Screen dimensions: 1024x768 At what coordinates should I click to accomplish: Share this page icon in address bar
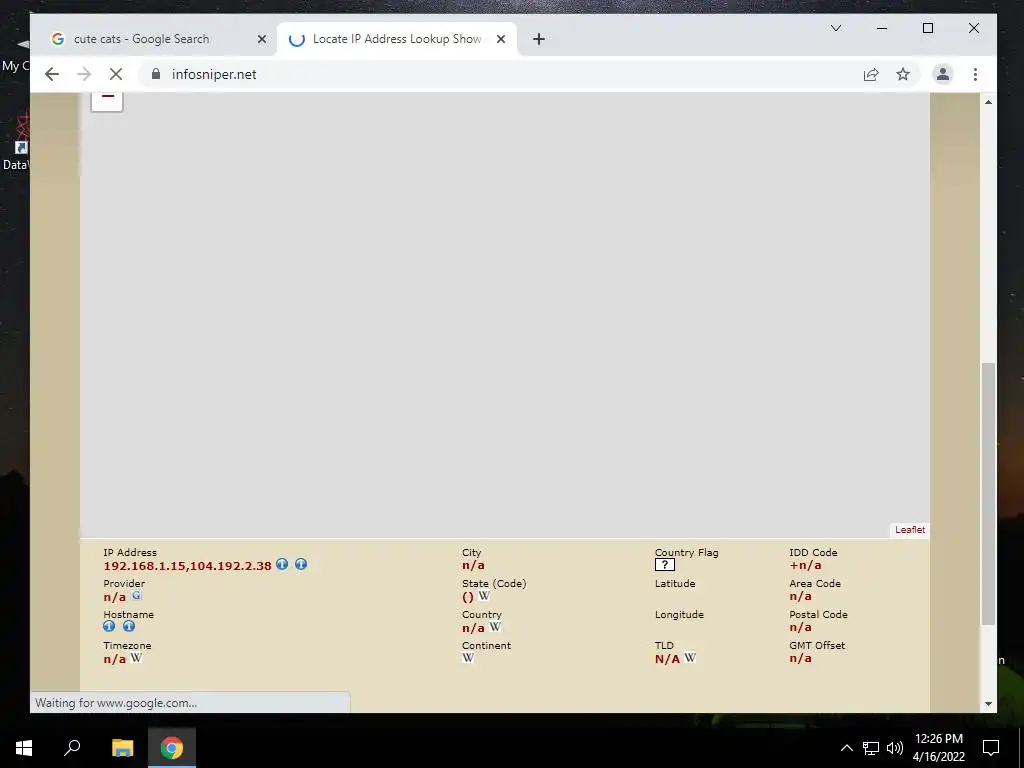pyautogui.click(x=871, y=74)
